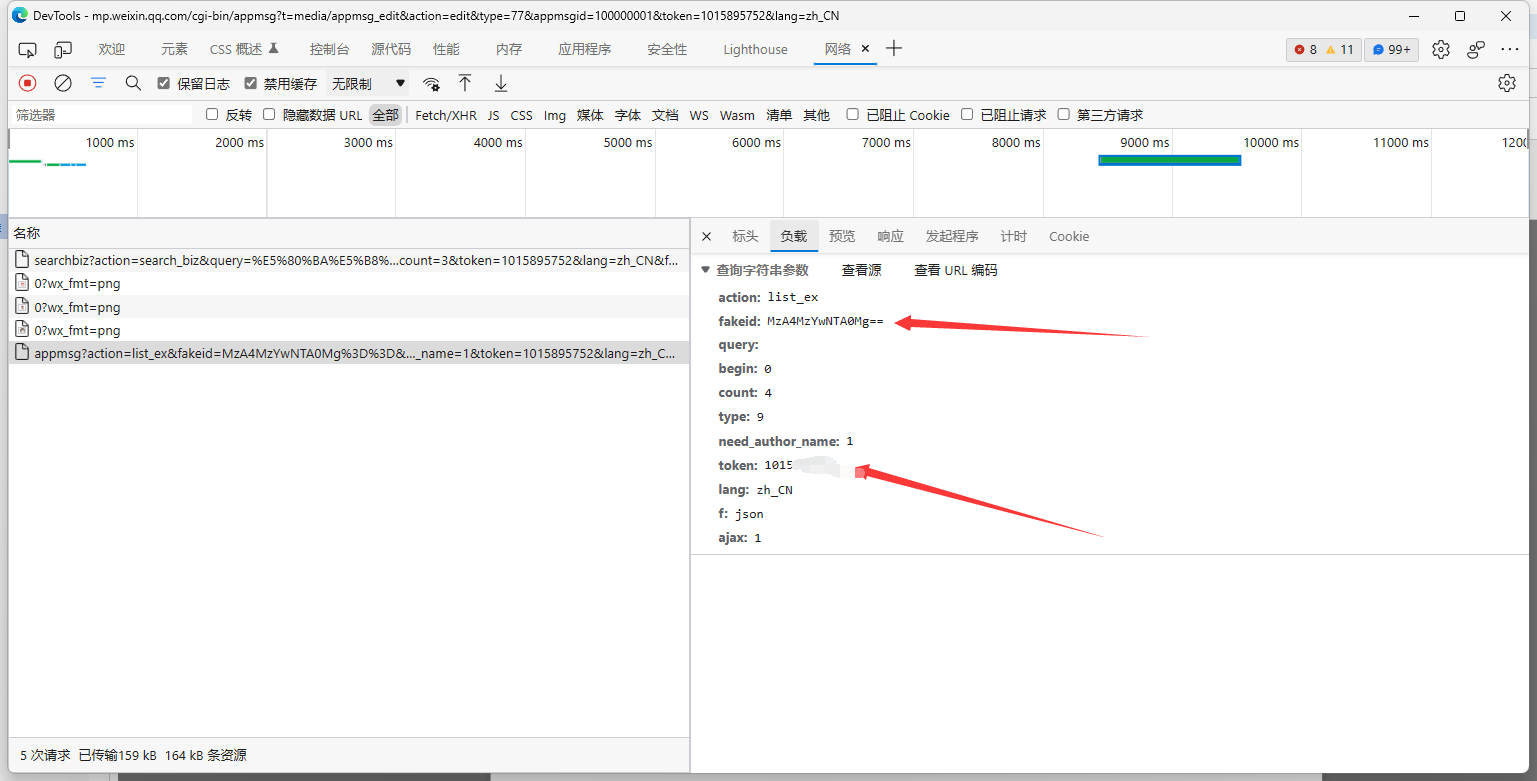Click the errors count badge 8
The width and height of the screenshot is (1537, 781).
coord(1306,49)
